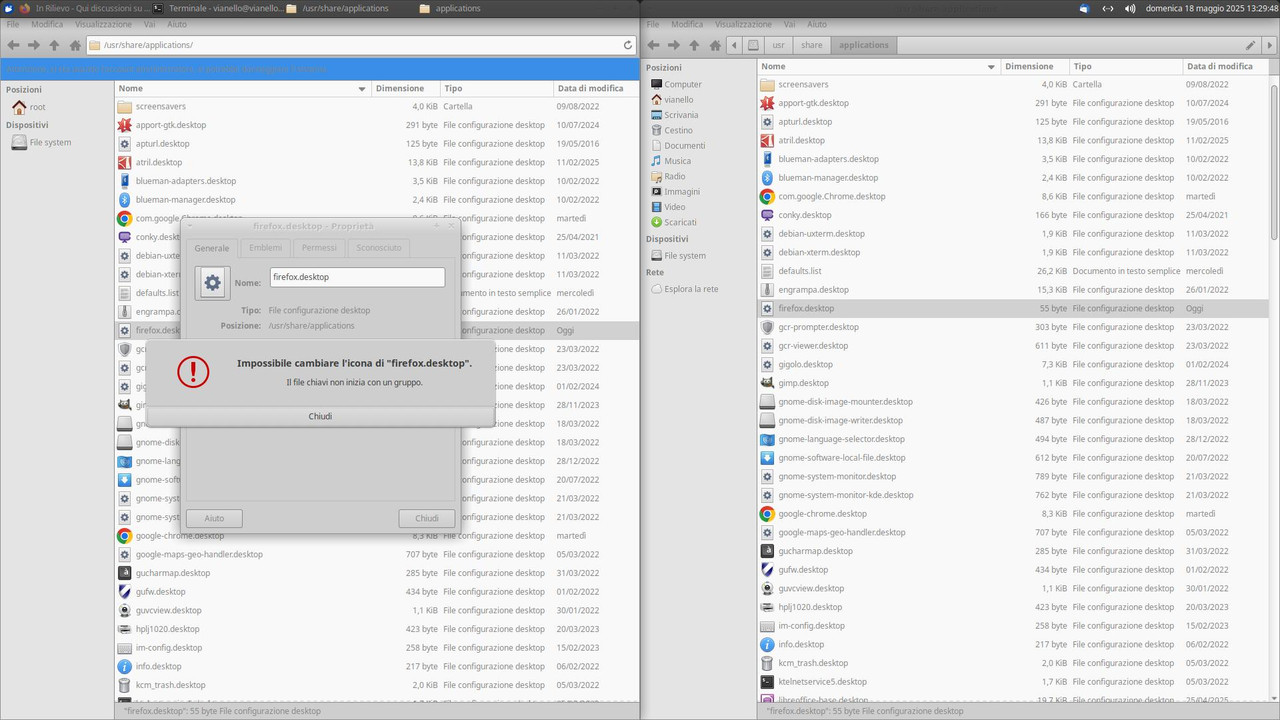This screenshot has width=1280, height=720.
Task: Switch to the Emblemi tab
Action: 265,248
